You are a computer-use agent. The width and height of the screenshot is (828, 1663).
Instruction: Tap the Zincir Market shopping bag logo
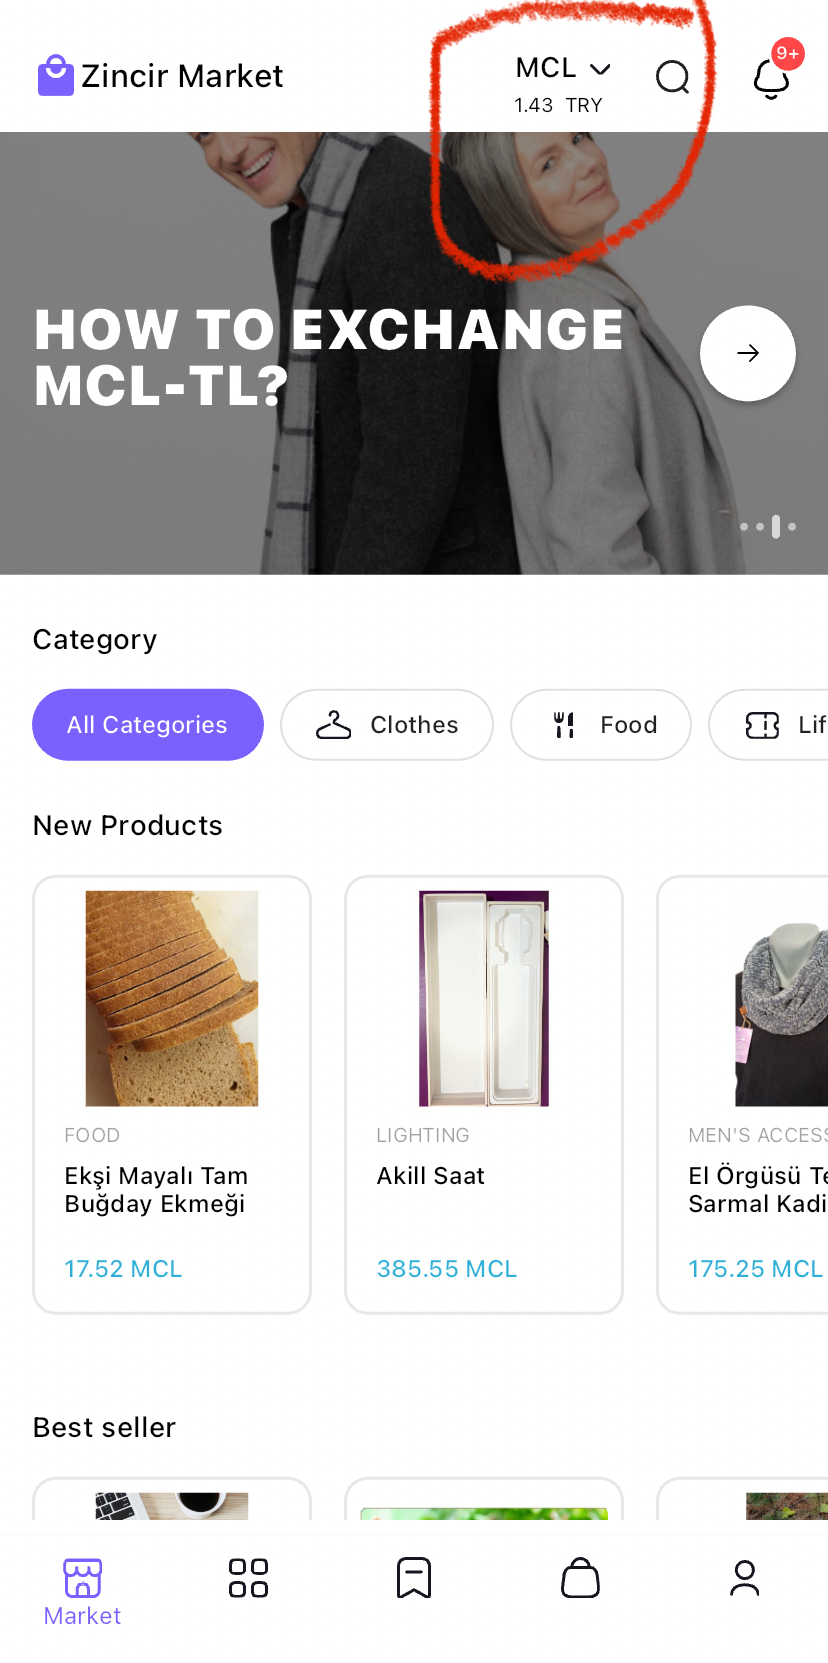tap(56, 75)
